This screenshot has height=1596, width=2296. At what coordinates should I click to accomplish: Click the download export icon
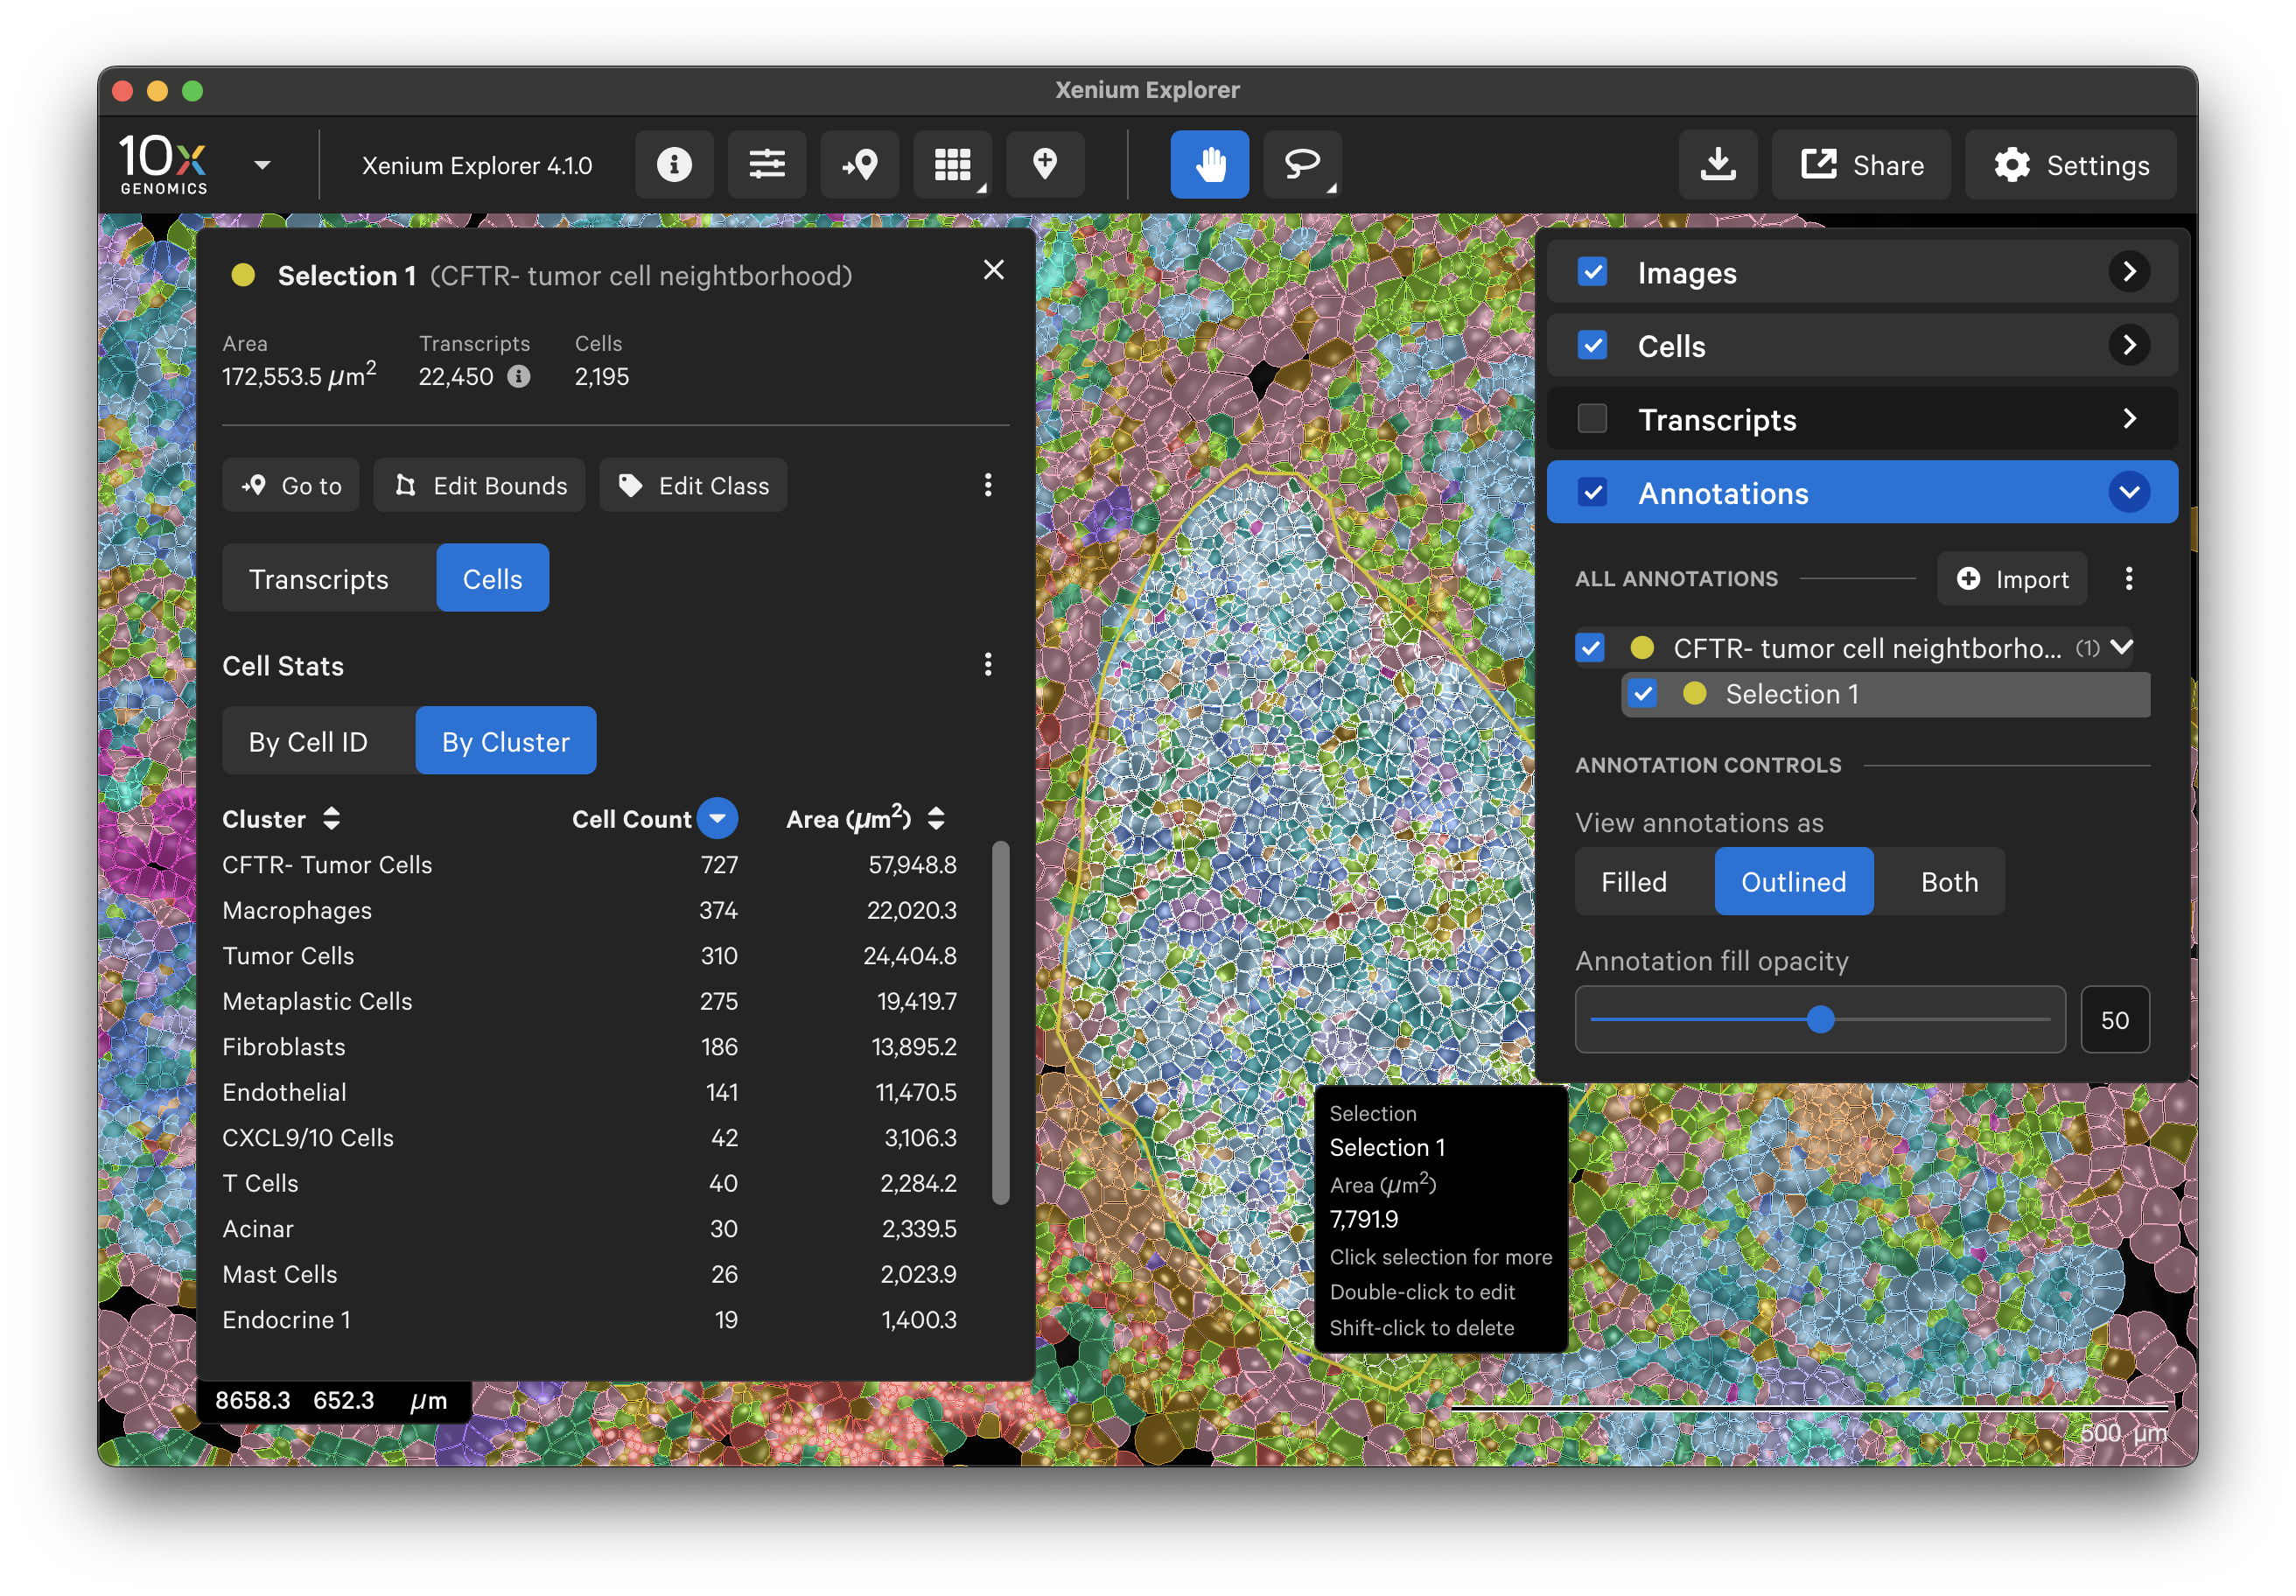click(1717, 164)
